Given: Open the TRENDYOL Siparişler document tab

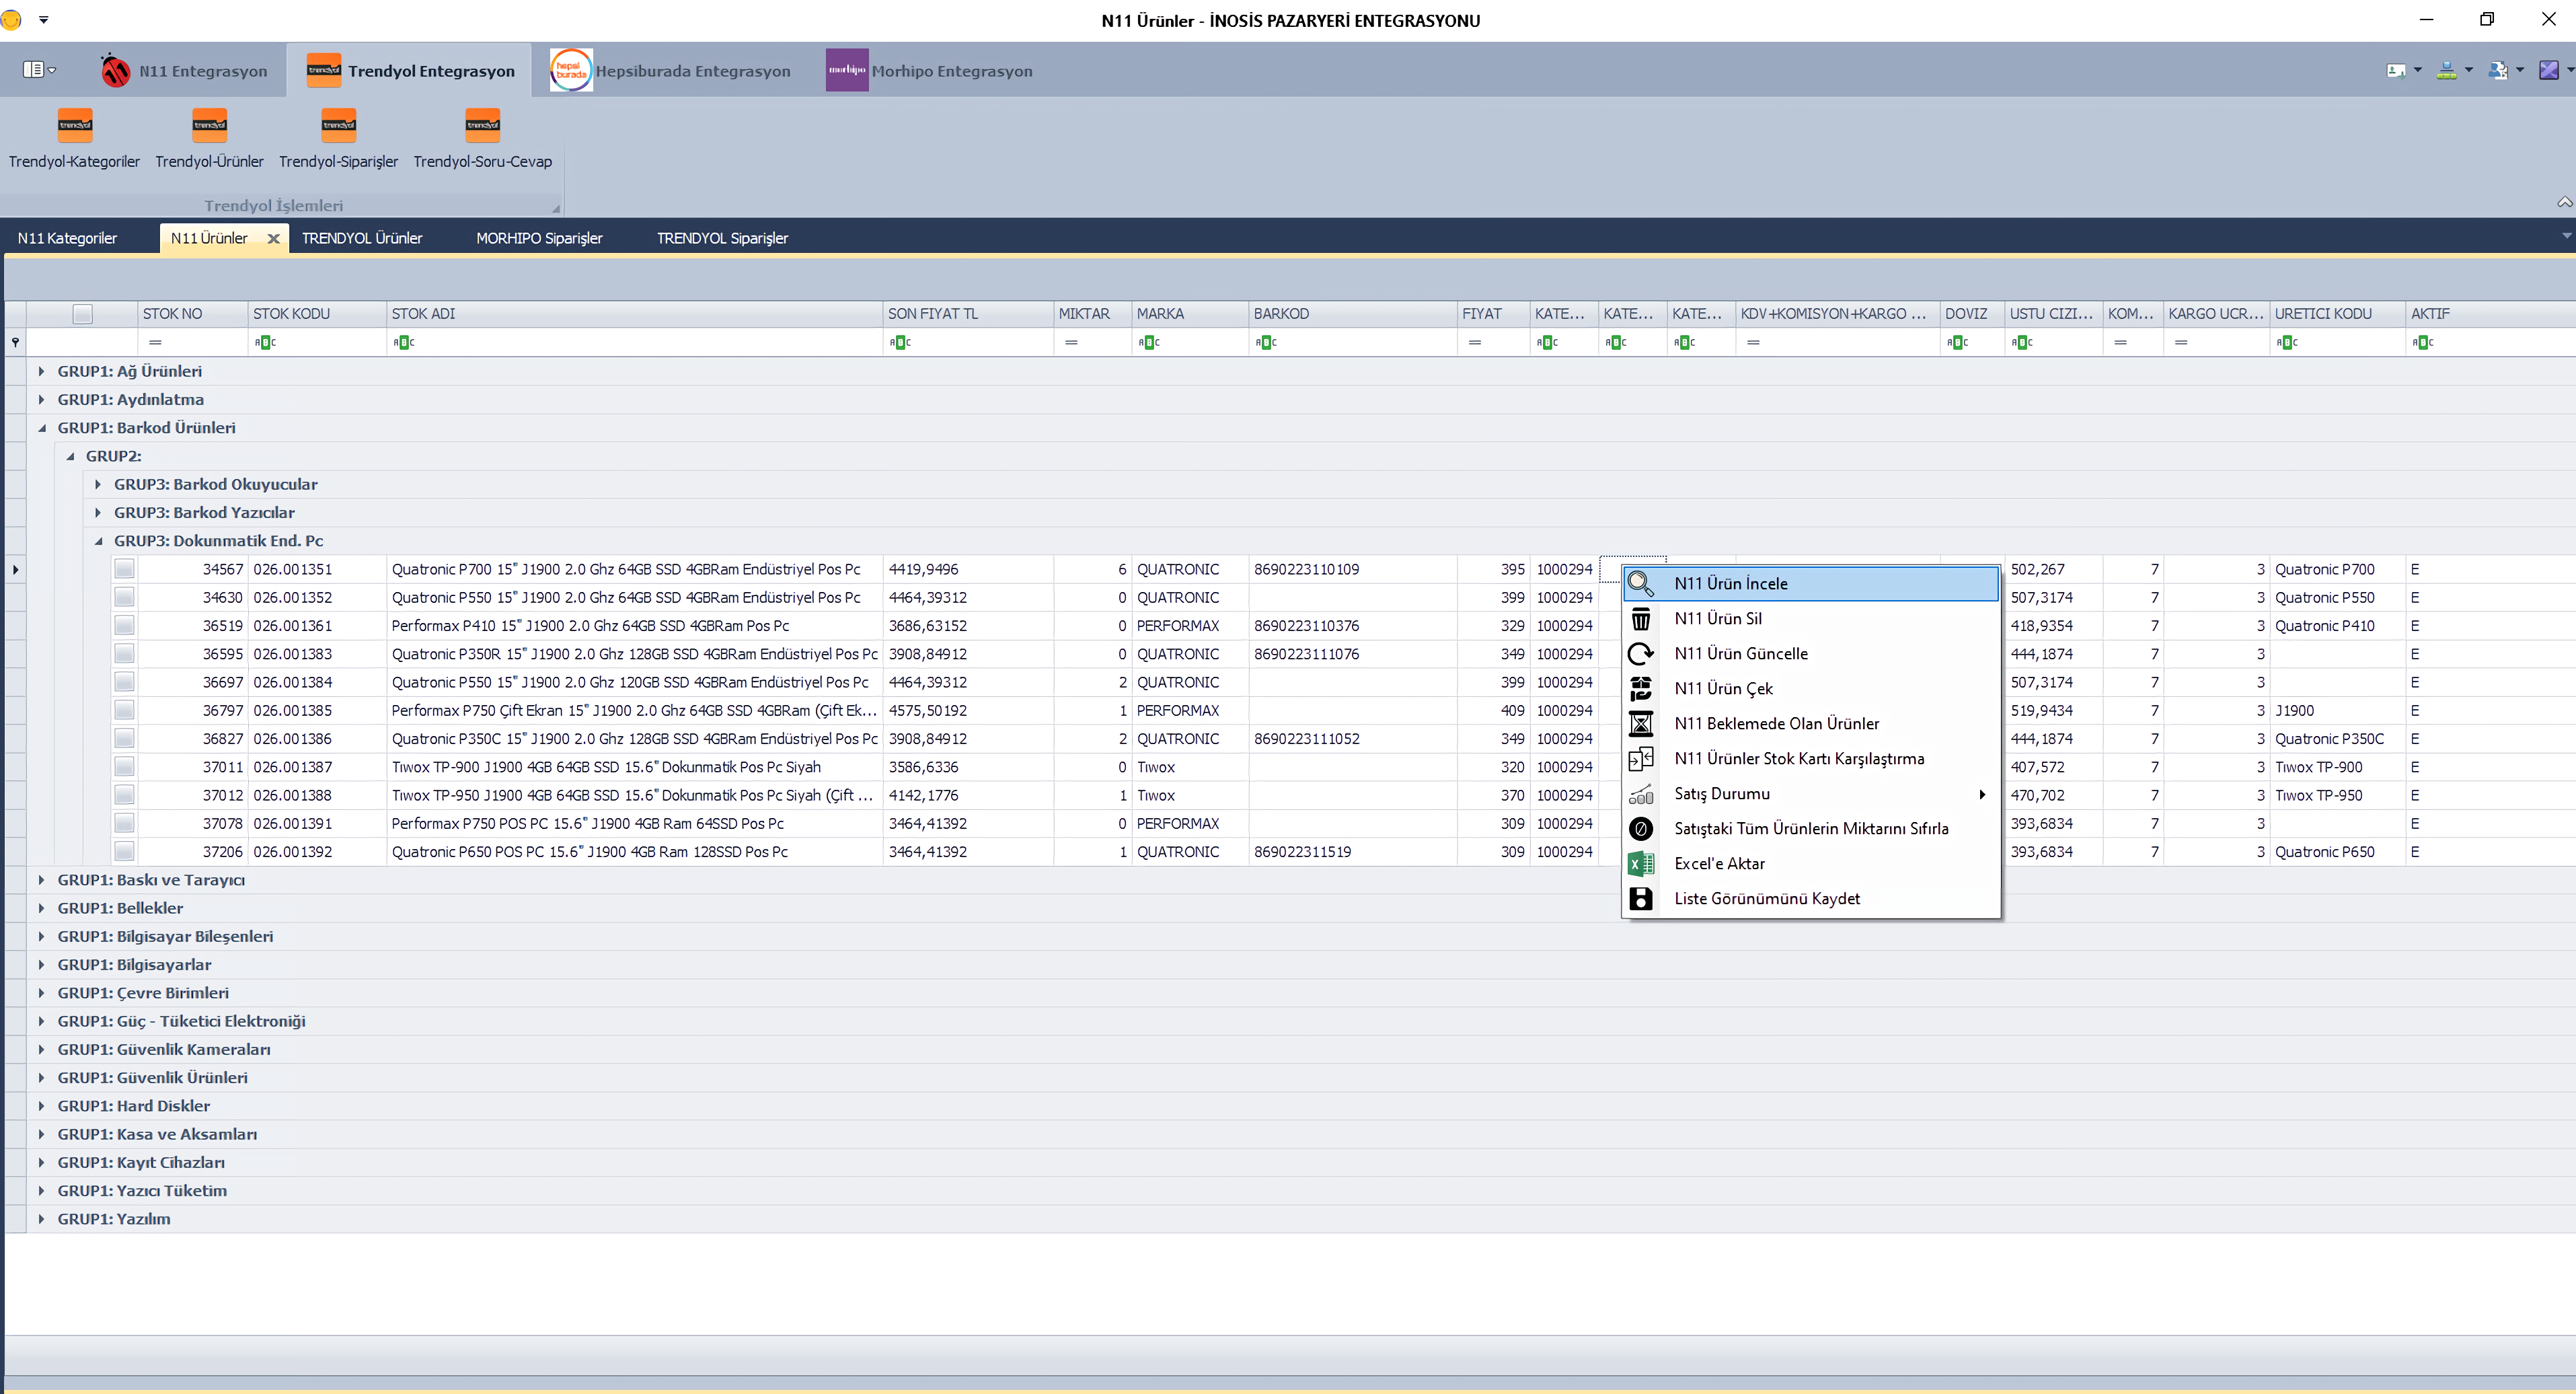Looking at the screenshot, I should pyautogui.click(x=722, y=238).
